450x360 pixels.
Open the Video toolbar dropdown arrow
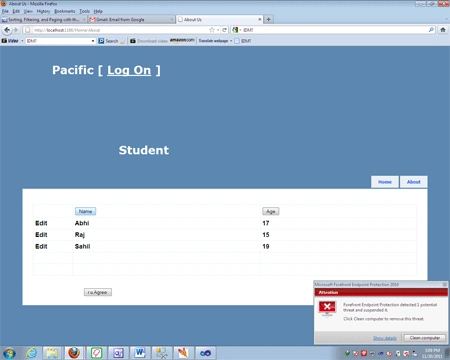(x=22, y=41)
